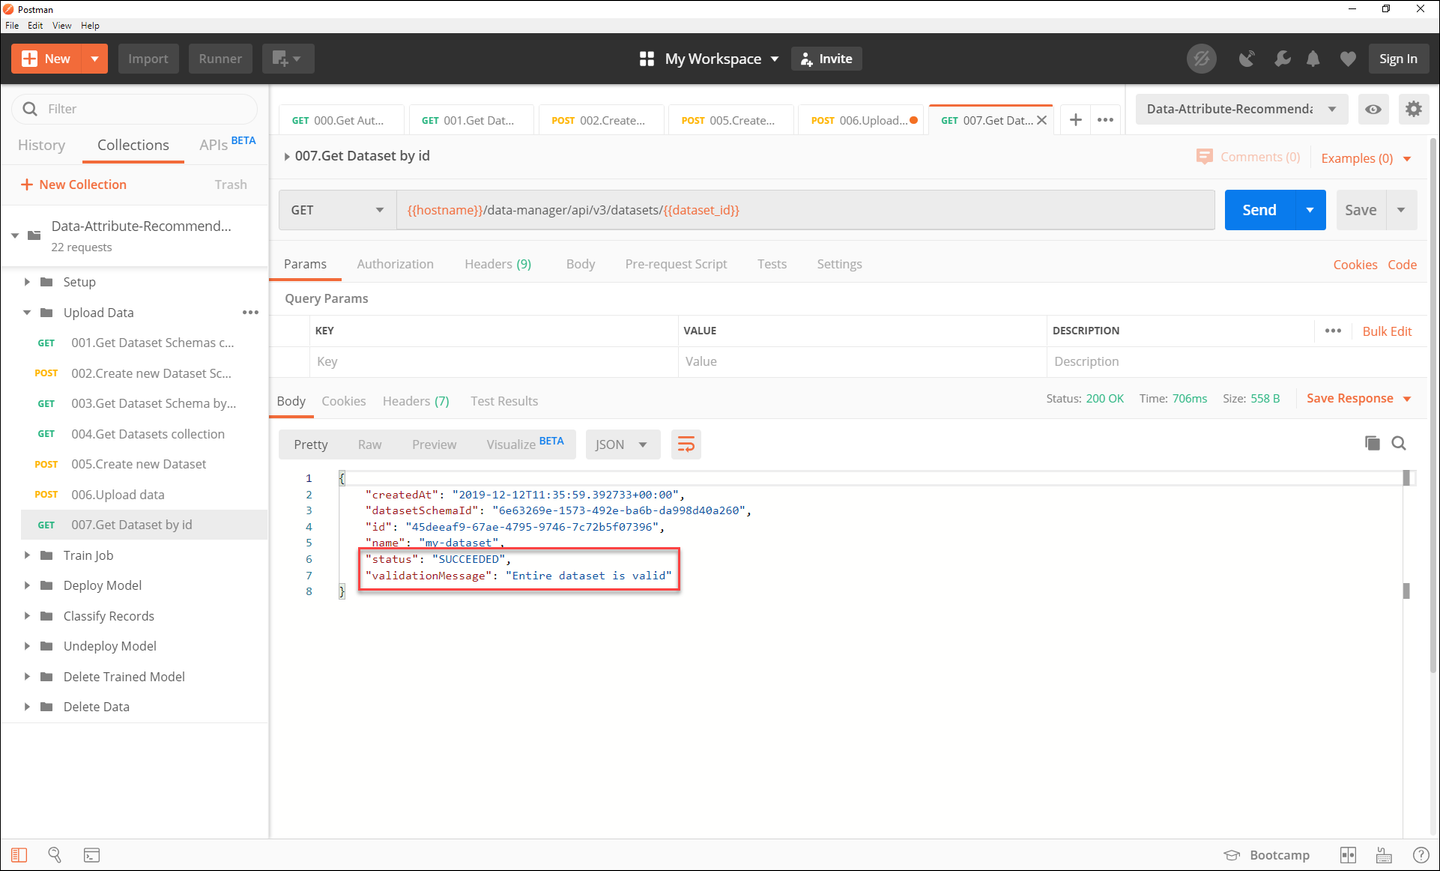
Task: Switch to two-pane layout icon
Action: pos(1348,855)
